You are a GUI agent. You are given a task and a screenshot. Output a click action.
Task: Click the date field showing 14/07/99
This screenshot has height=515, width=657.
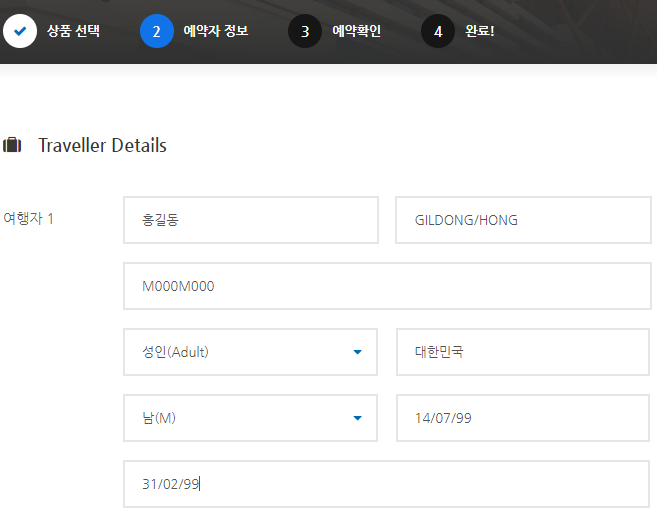524,418
